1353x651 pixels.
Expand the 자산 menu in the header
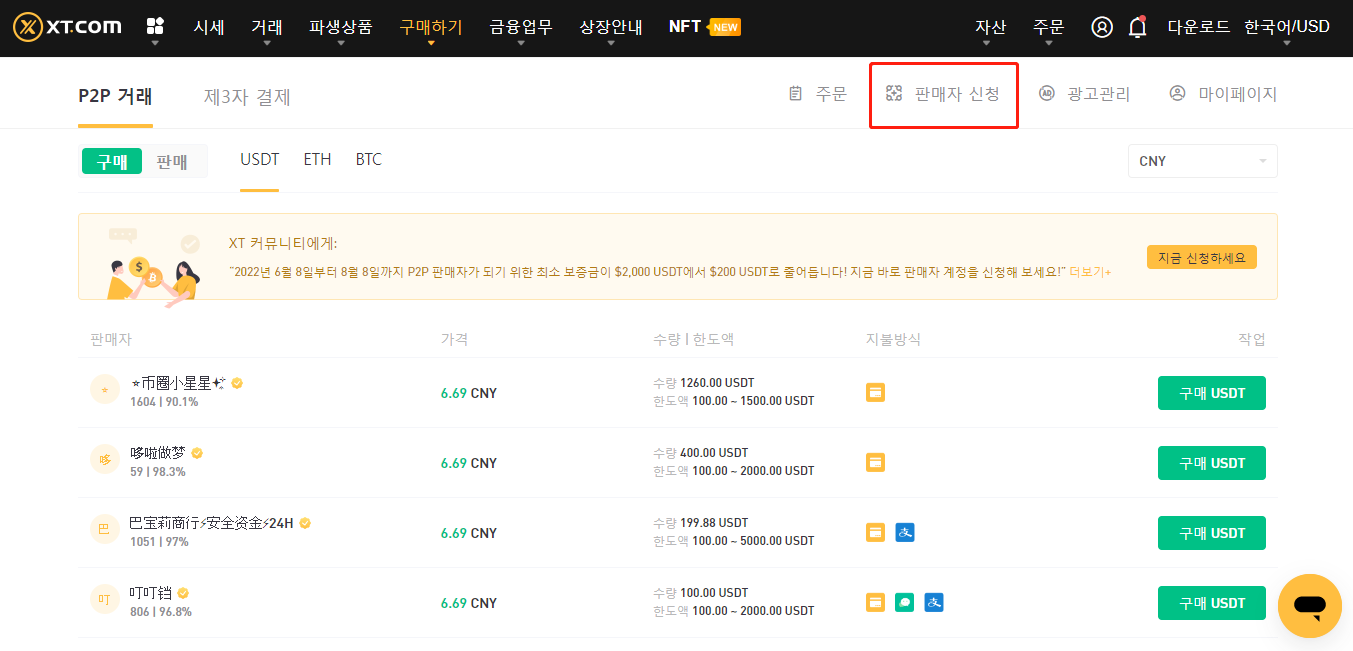pyautogui.click(x=990, y=27)
